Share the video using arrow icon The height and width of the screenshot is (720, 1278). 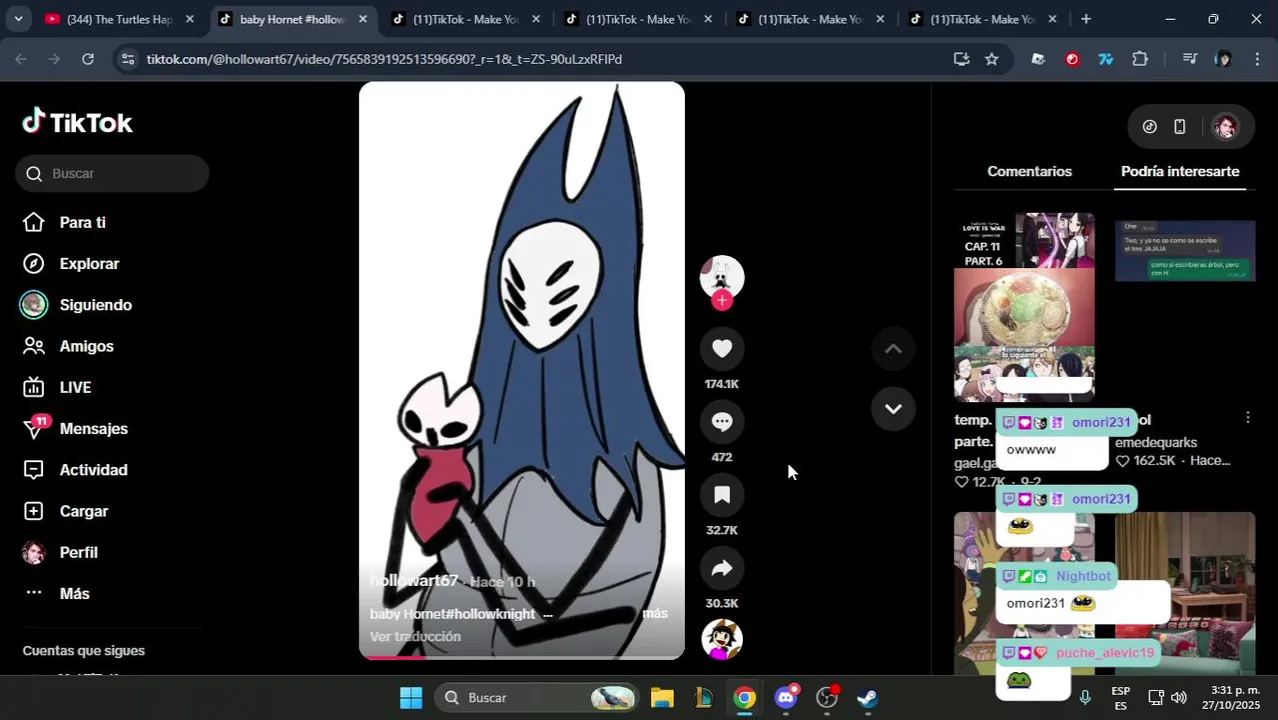click(722, 568)
